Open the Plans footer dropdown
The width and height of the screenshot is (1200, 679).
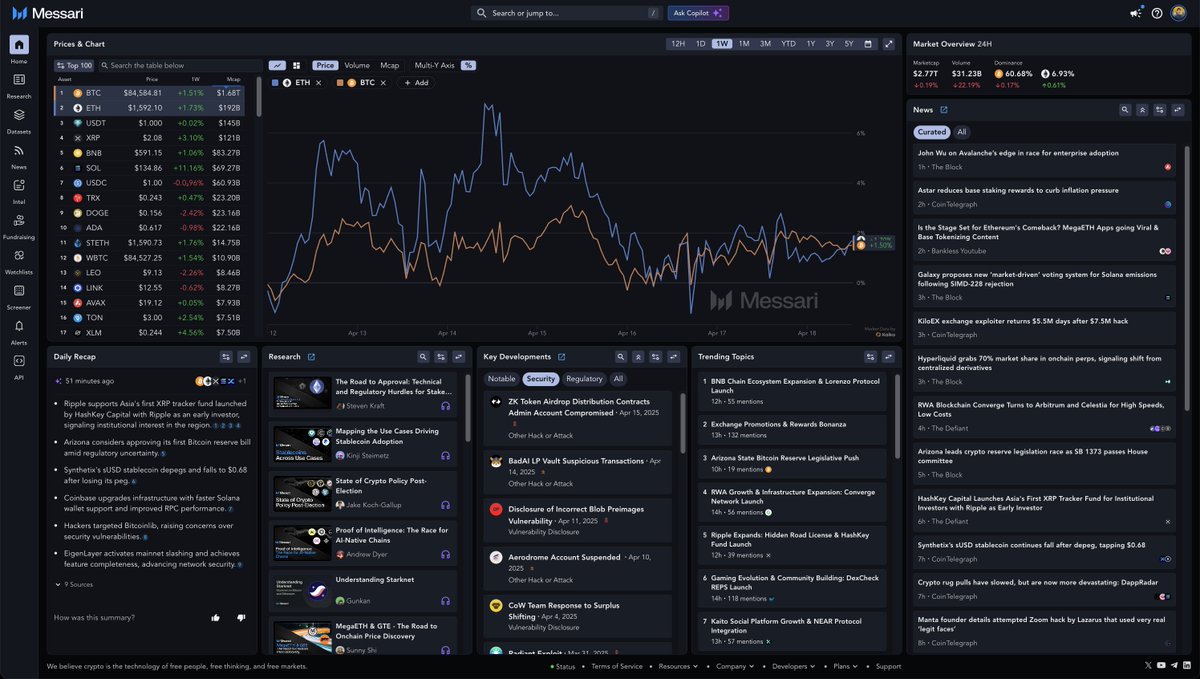844,666
